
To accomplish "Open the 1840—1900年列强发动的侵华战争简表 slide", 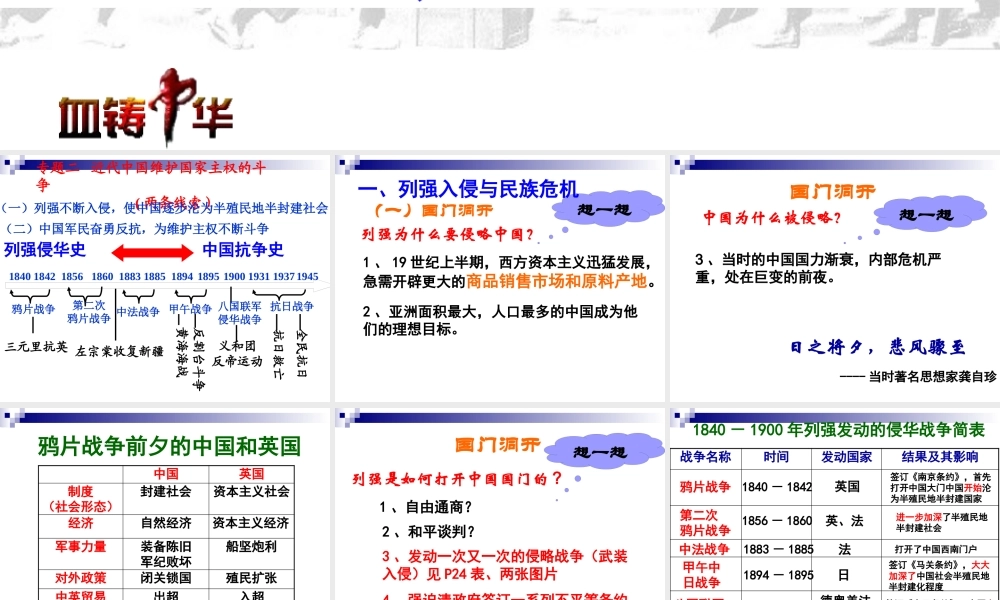I will click(835, 504).
